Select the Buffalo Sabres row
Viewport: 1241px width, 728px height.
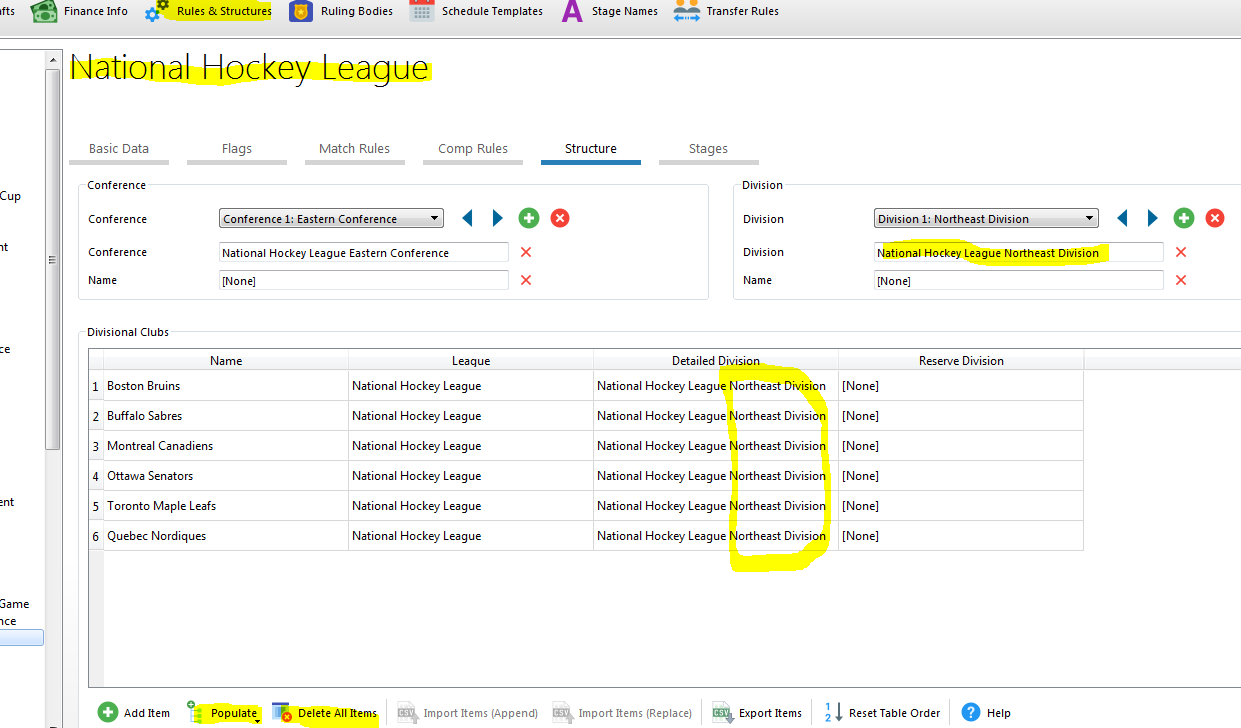click(x=586, y=416)
